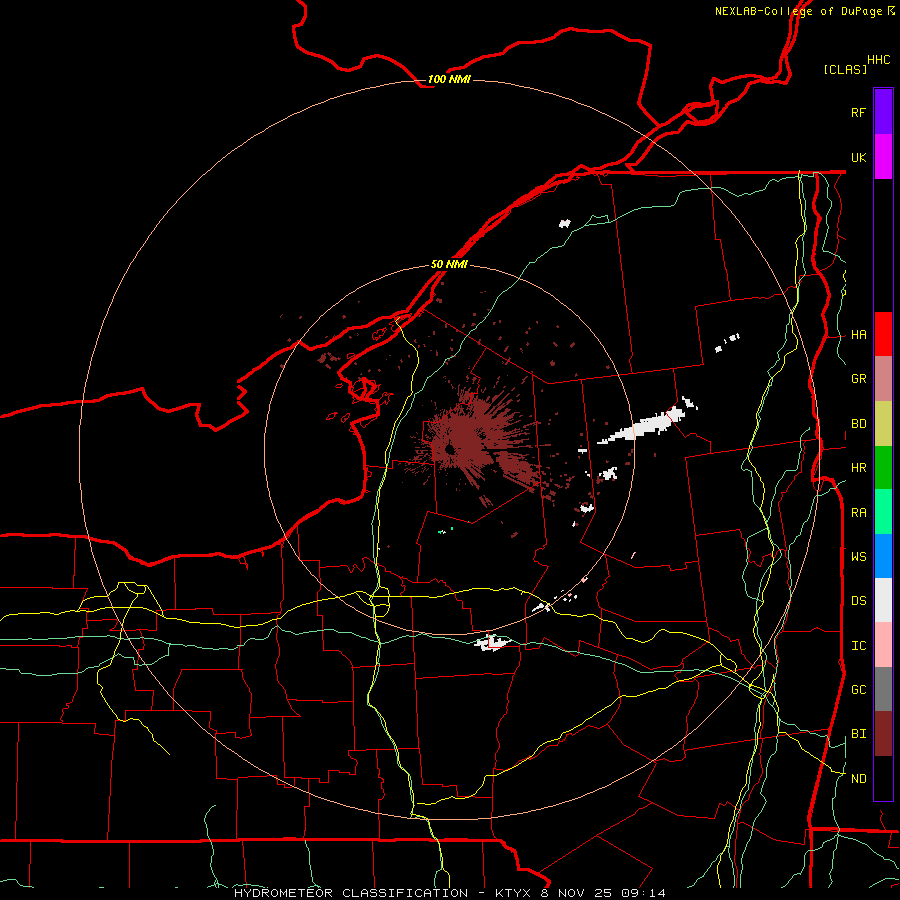Click the RA legend label
This screenshot has width=900, height=900.
[x=858, y=513]
